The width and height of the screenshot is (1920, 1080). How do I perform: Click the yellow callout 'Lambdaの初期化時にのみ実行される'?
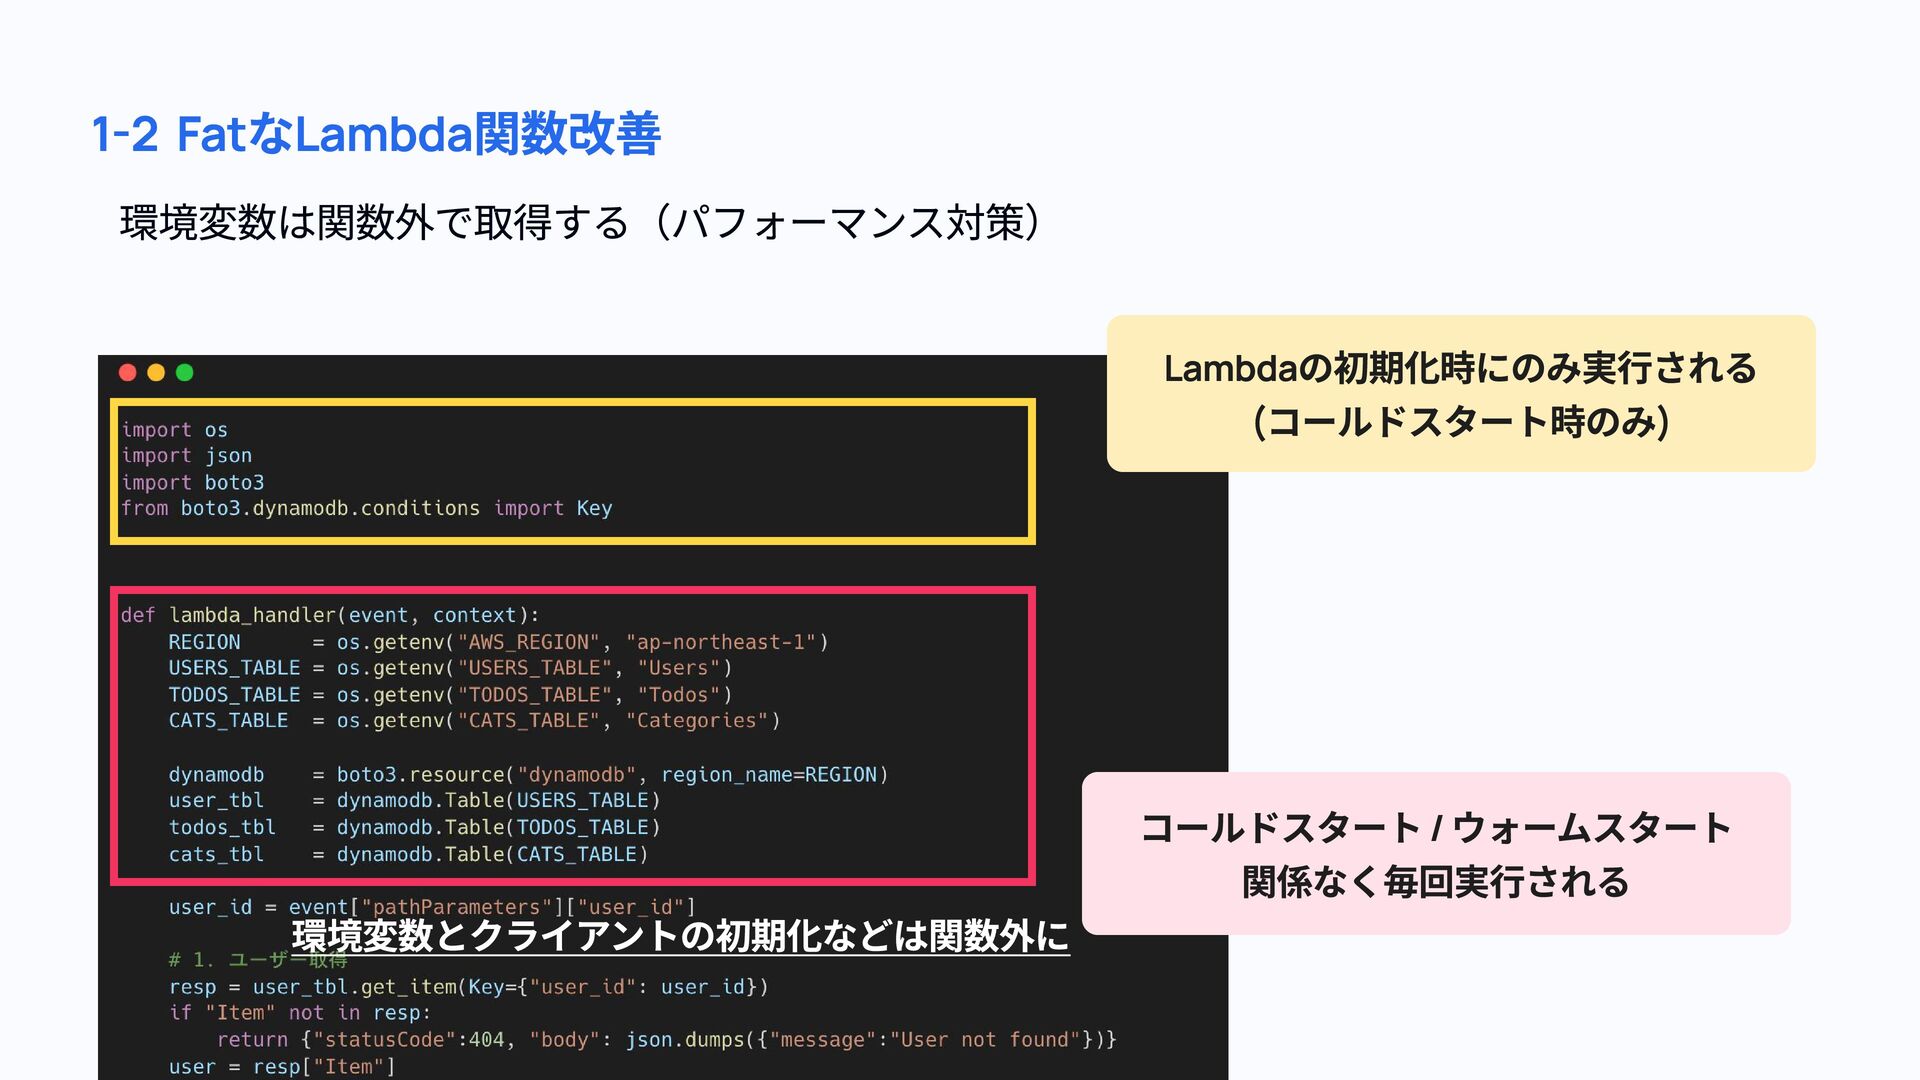1460,393
